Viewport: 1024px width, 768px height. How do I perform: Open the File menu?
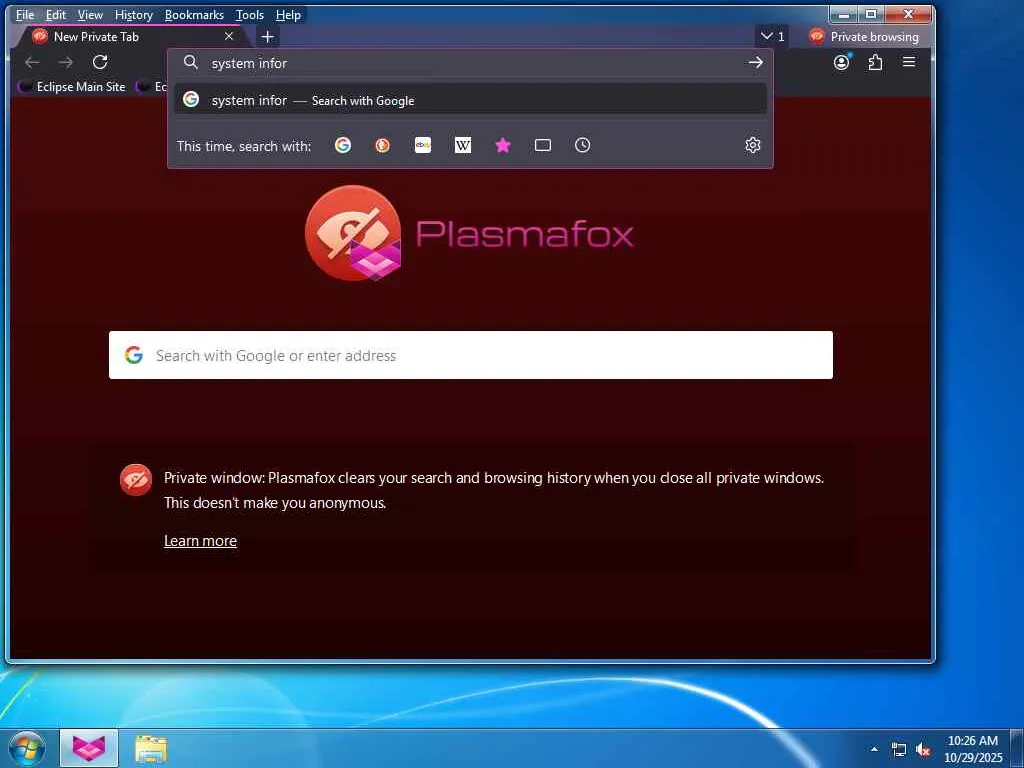point(25,14)
